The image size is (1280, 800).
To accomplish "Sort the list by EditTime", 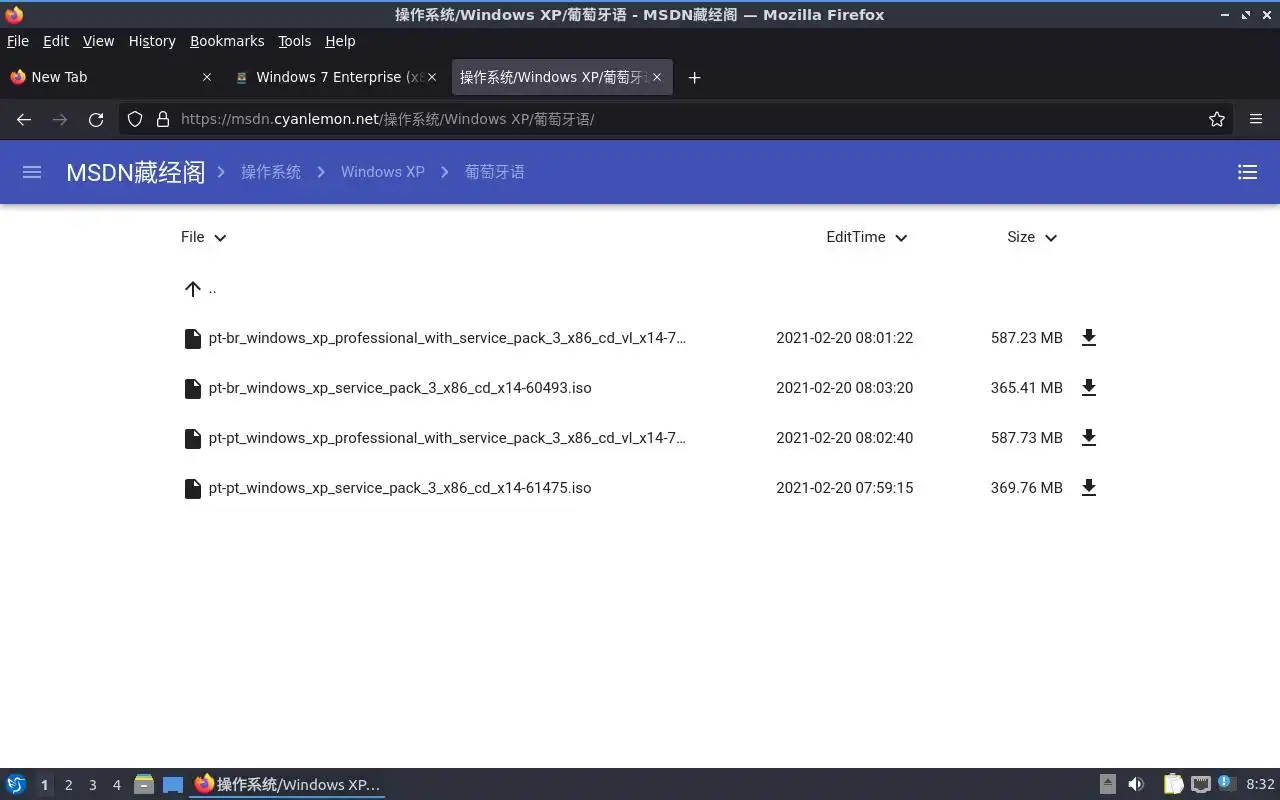I will (x=866, y=237).
